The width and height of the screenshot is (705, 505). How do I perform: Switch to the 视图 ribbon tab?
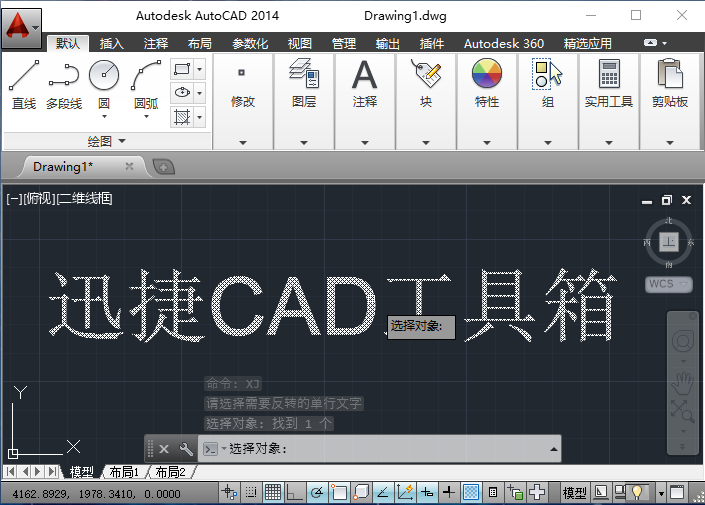pyautogui.click(x=299, y=44)
